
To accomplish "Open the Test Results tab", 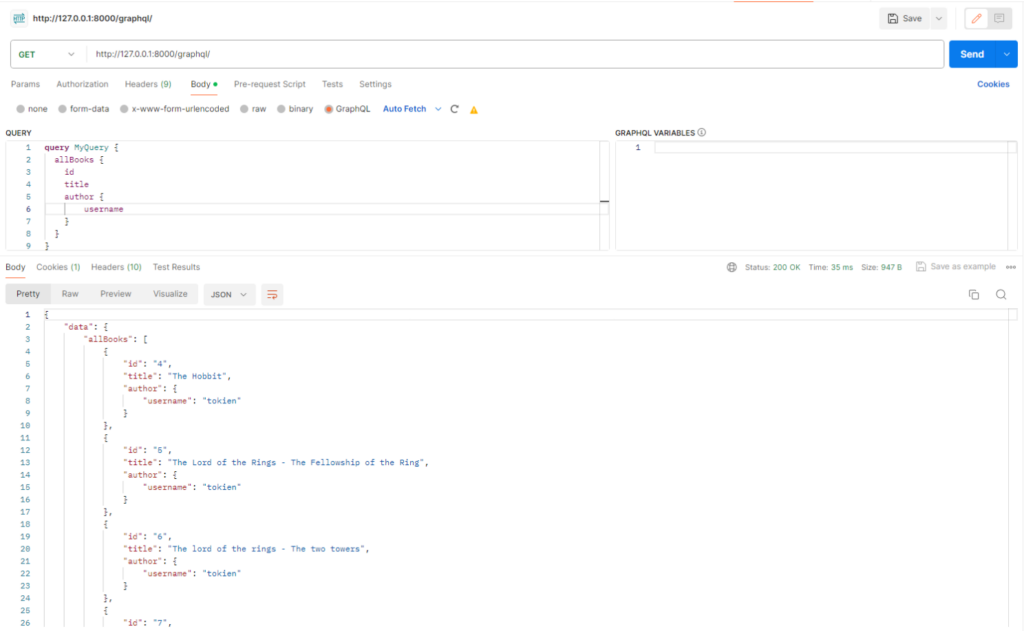I will pyautogui.click(x=176, y=267).
